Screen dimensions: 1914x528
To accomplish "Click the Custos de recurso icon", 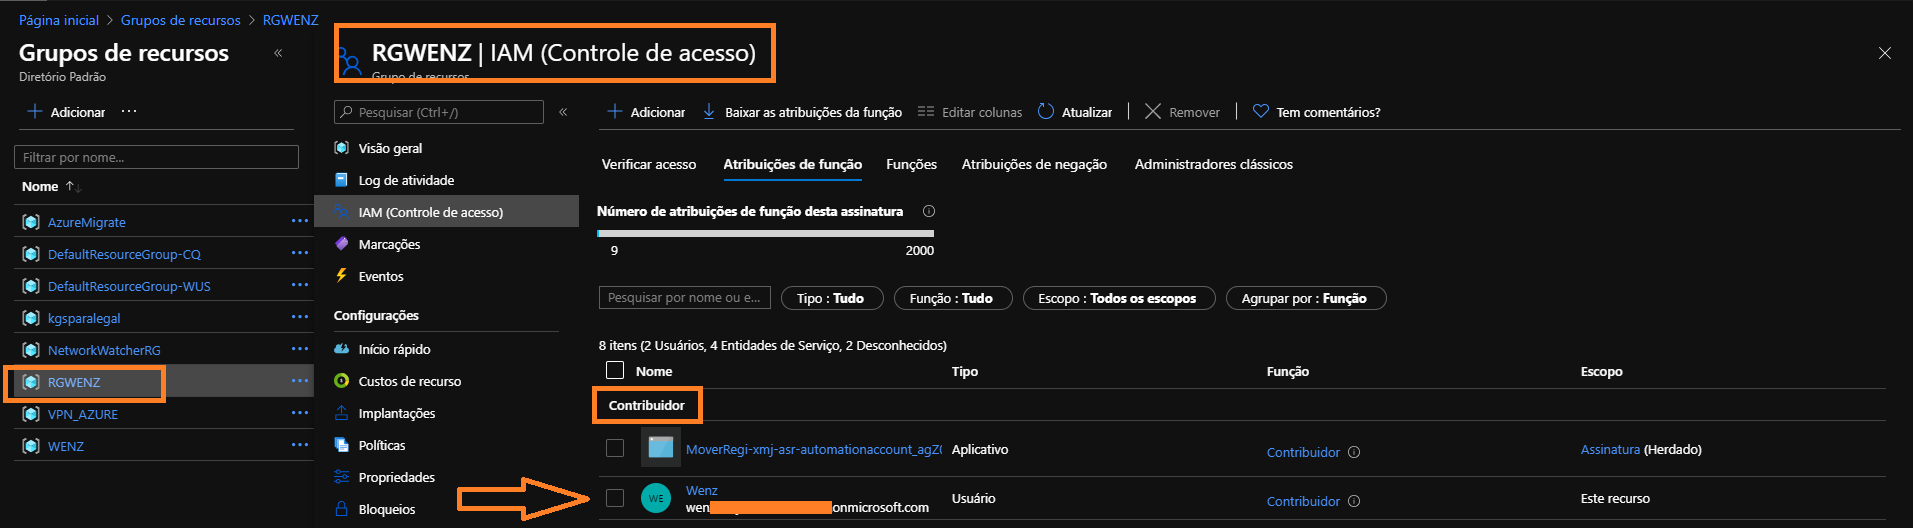I will tap(342, 381).
